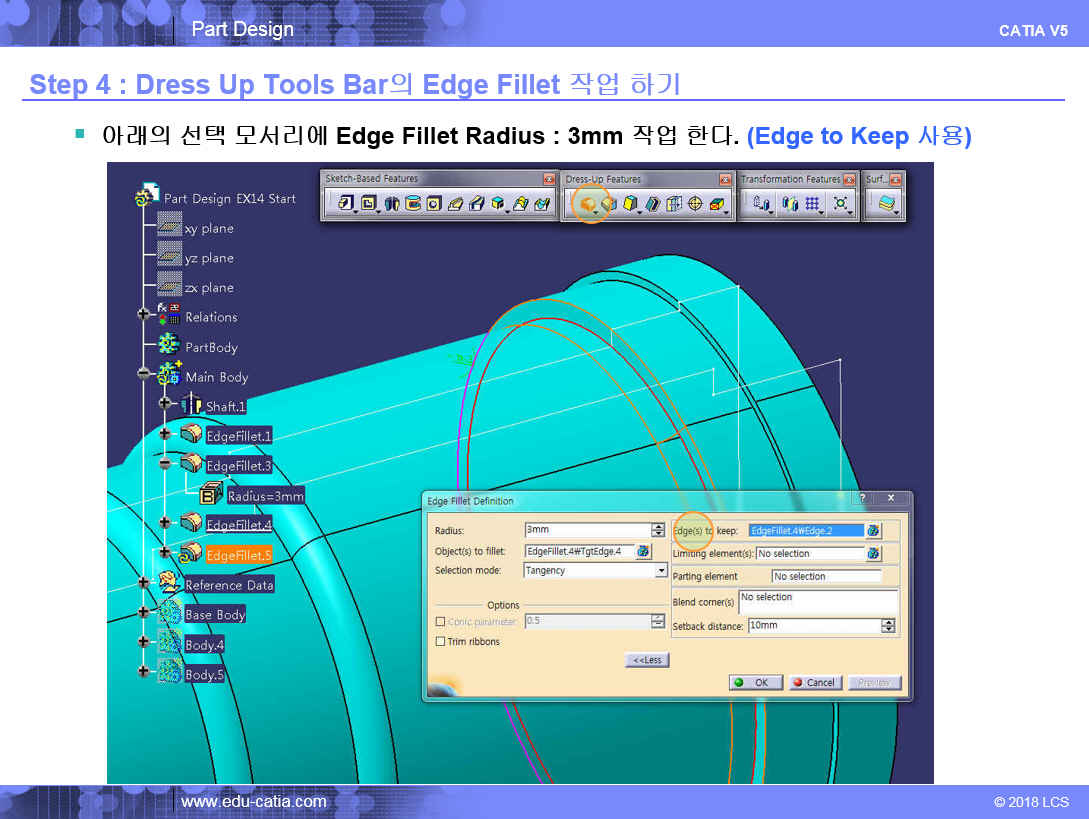Click the Radius value stepper arrows
Screen dimensions: 1089x819
point(658,530)
